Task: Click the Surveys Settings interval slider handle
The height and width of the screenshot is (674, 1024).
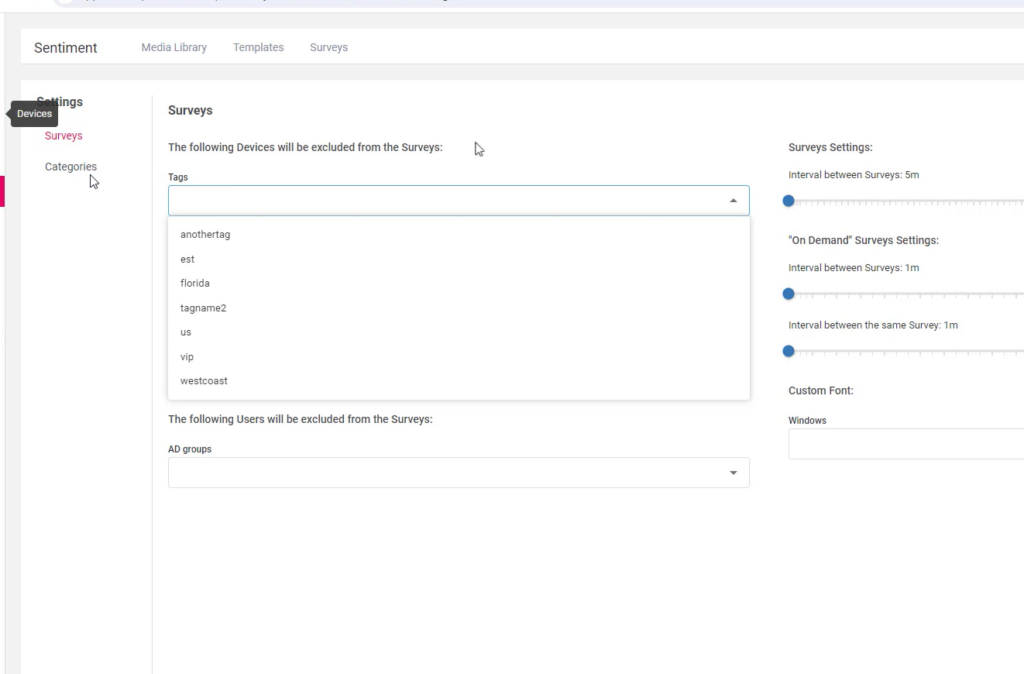Action: click(x=788, y=201)
